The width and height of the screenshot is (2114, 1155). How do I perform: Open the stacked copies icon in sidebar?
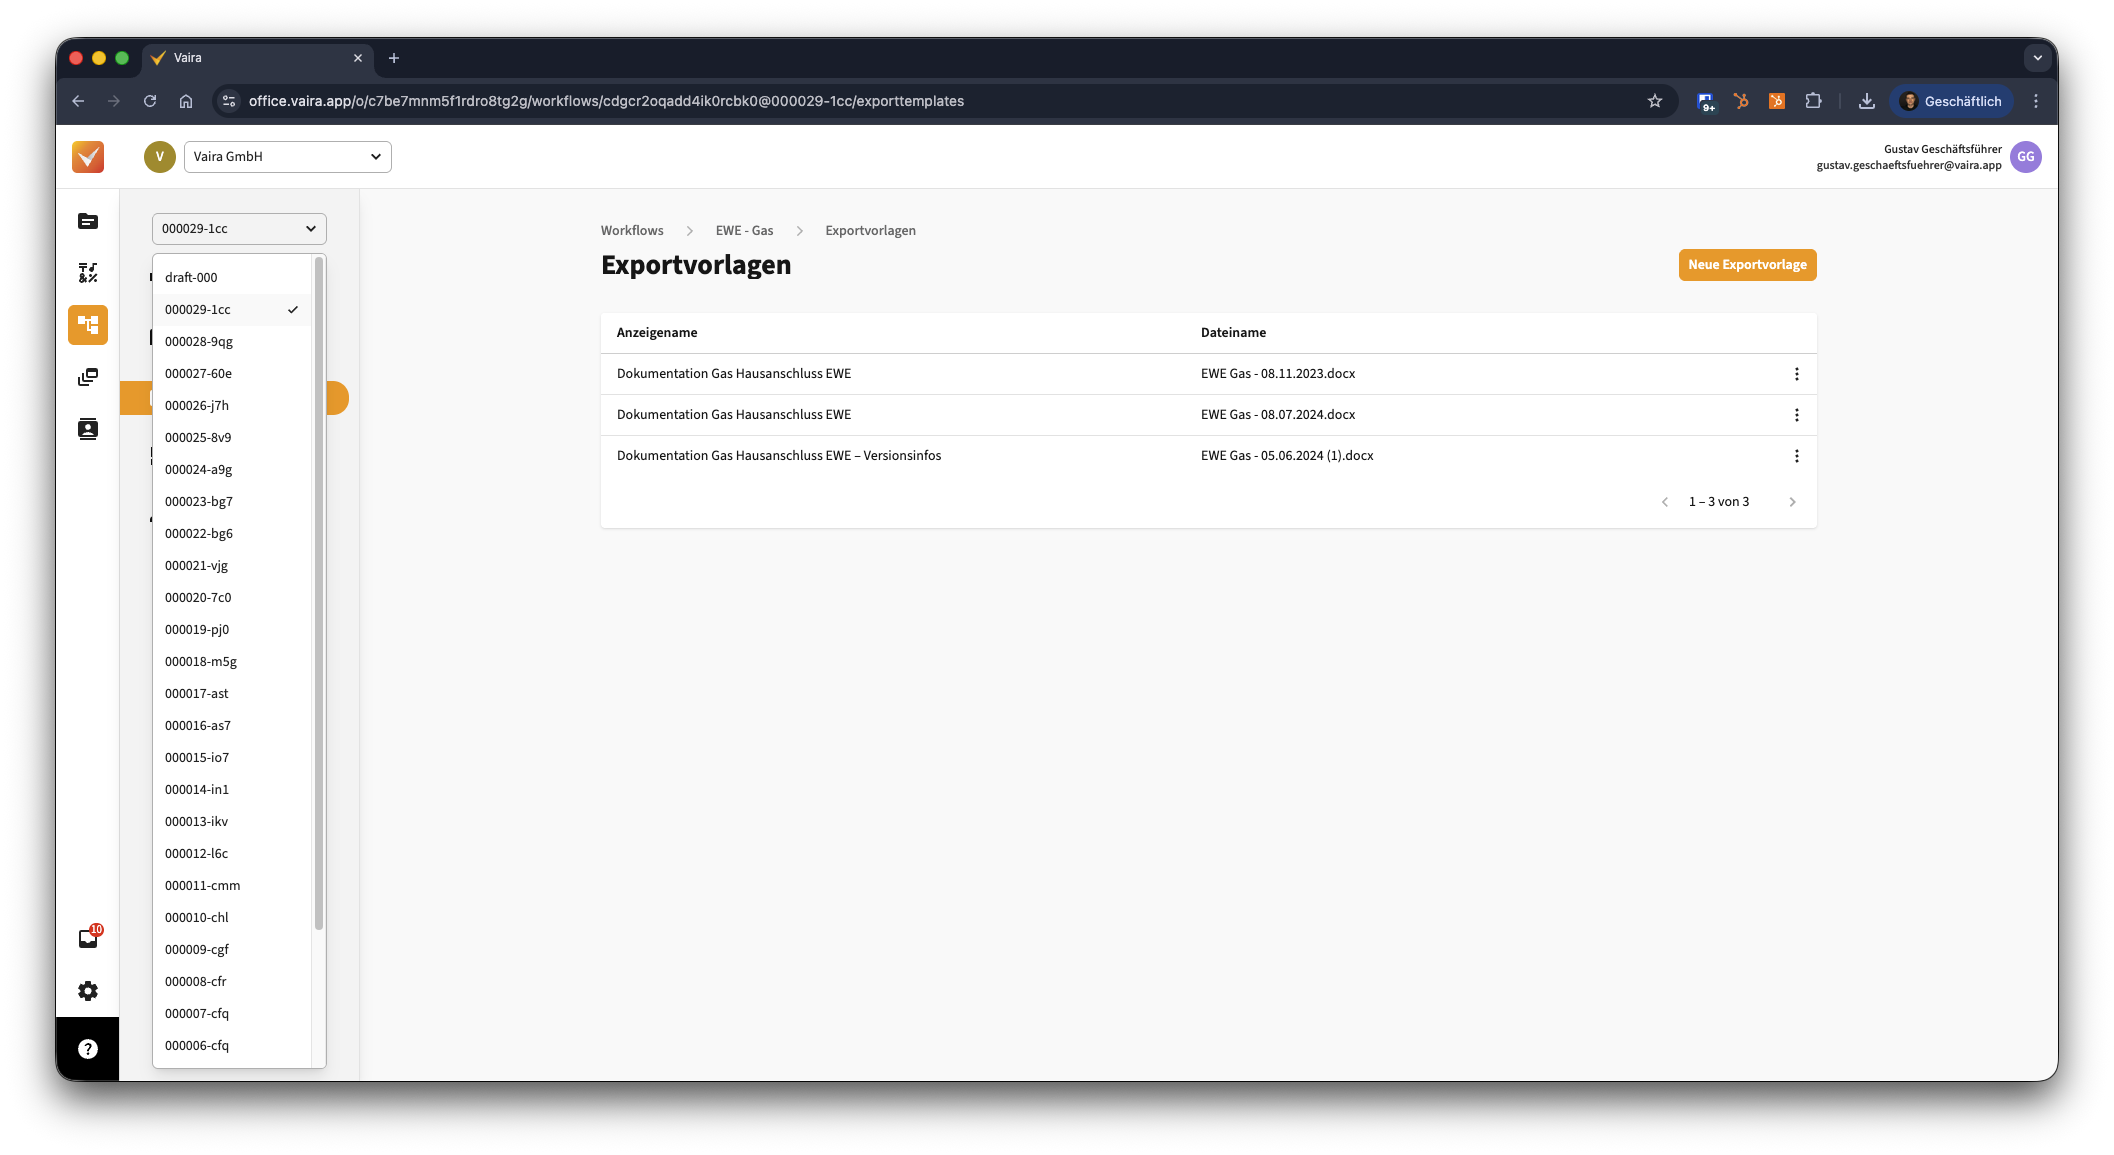[88, 377]
